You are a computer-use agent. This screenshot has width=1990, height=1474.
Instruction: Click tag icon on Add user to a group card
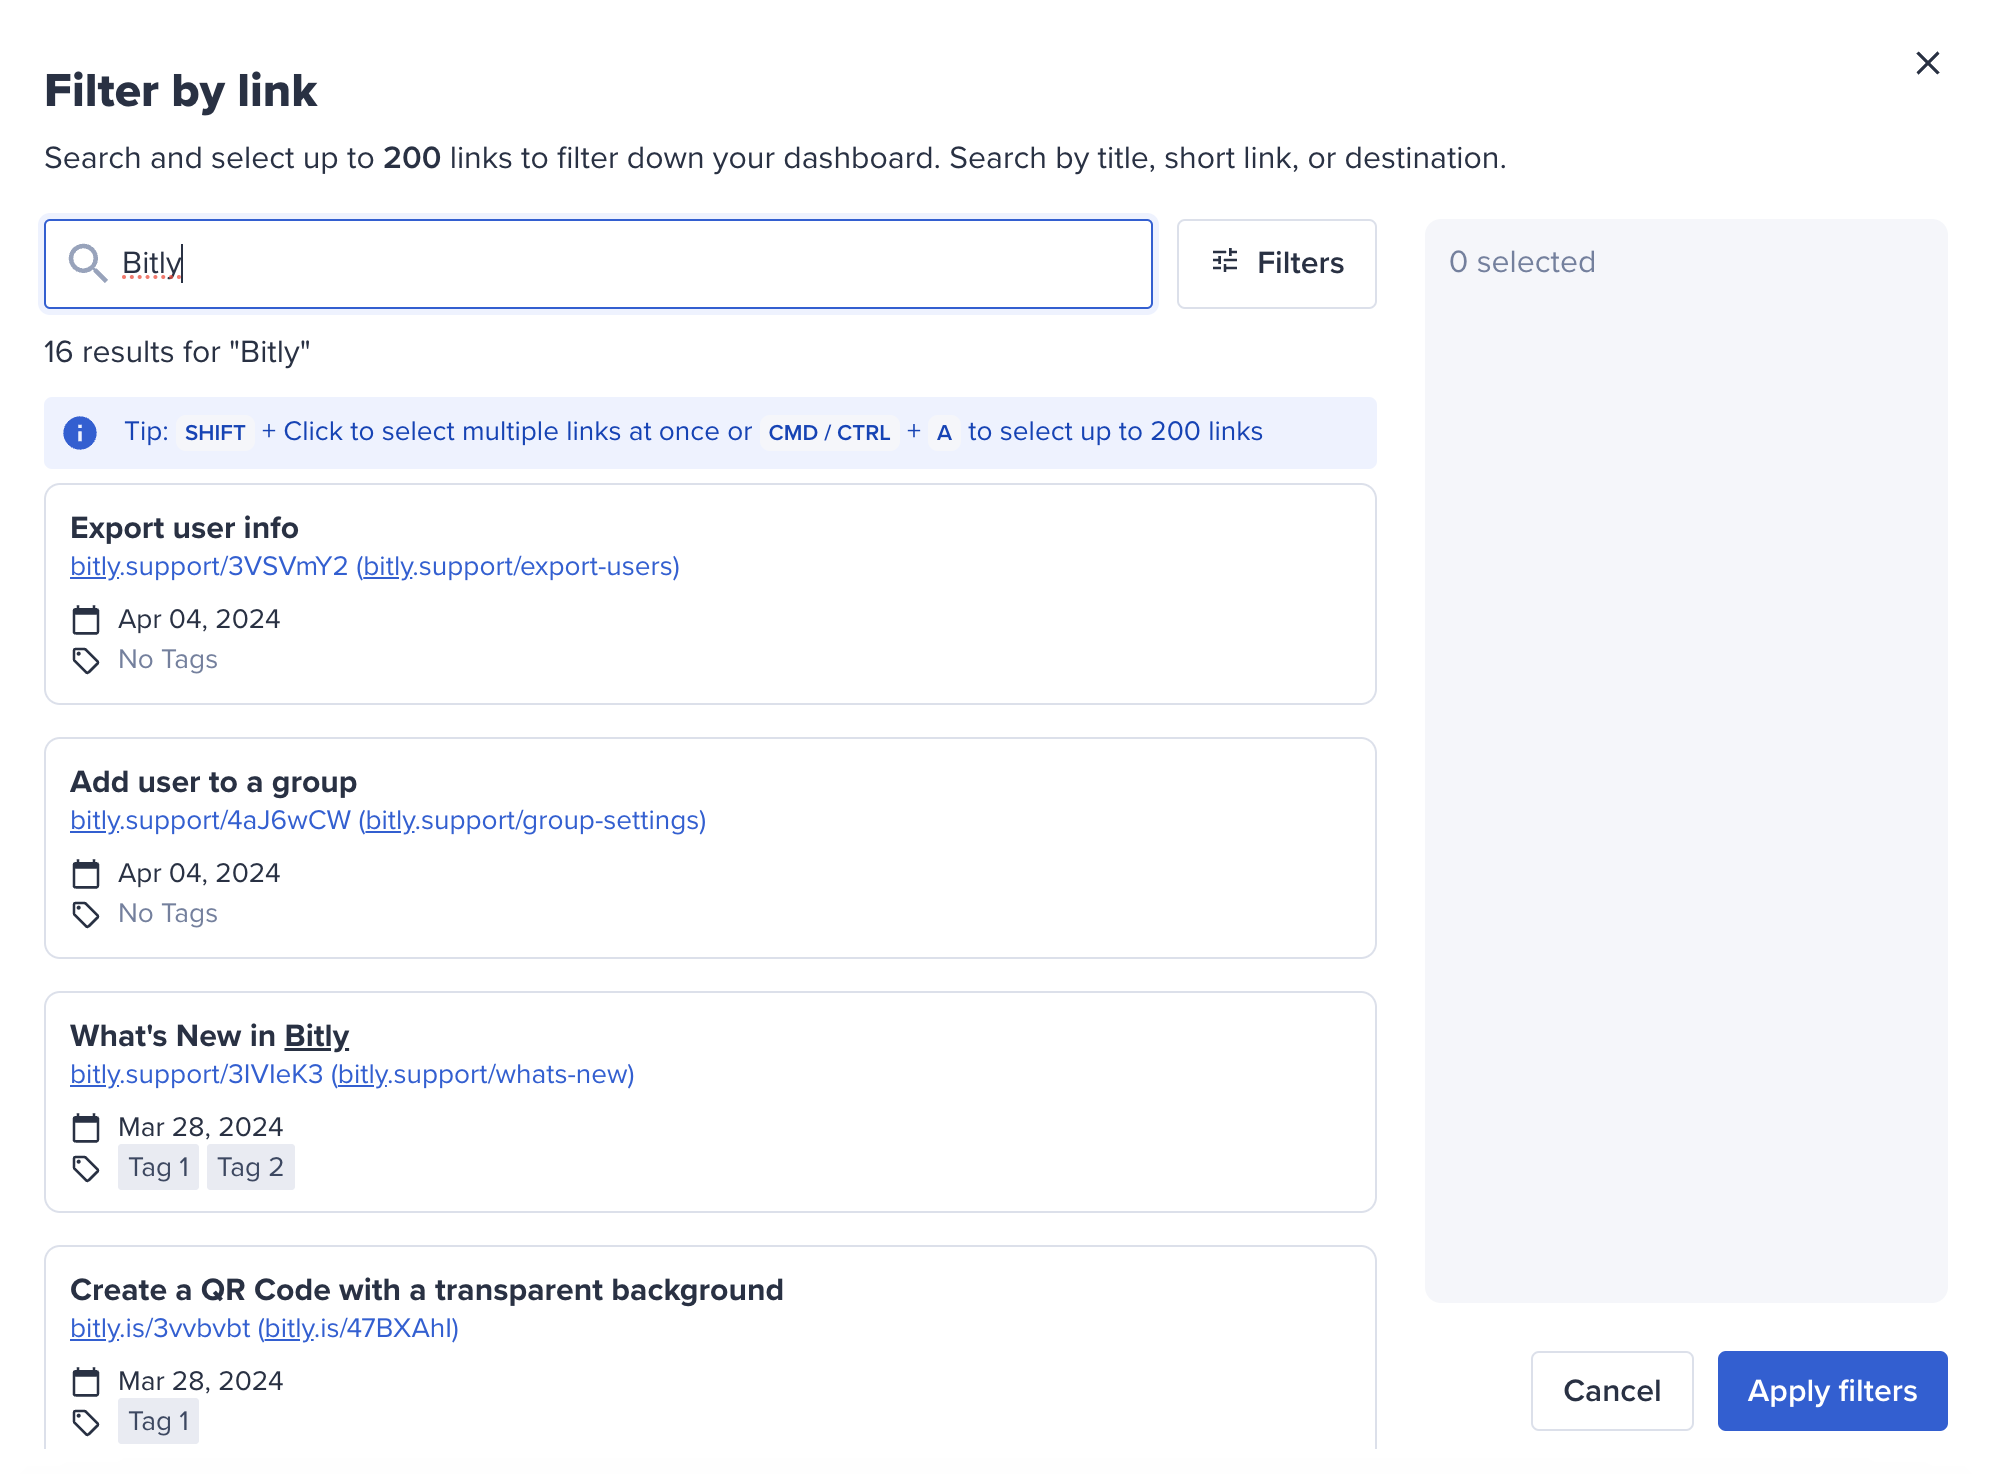point(86,914)
